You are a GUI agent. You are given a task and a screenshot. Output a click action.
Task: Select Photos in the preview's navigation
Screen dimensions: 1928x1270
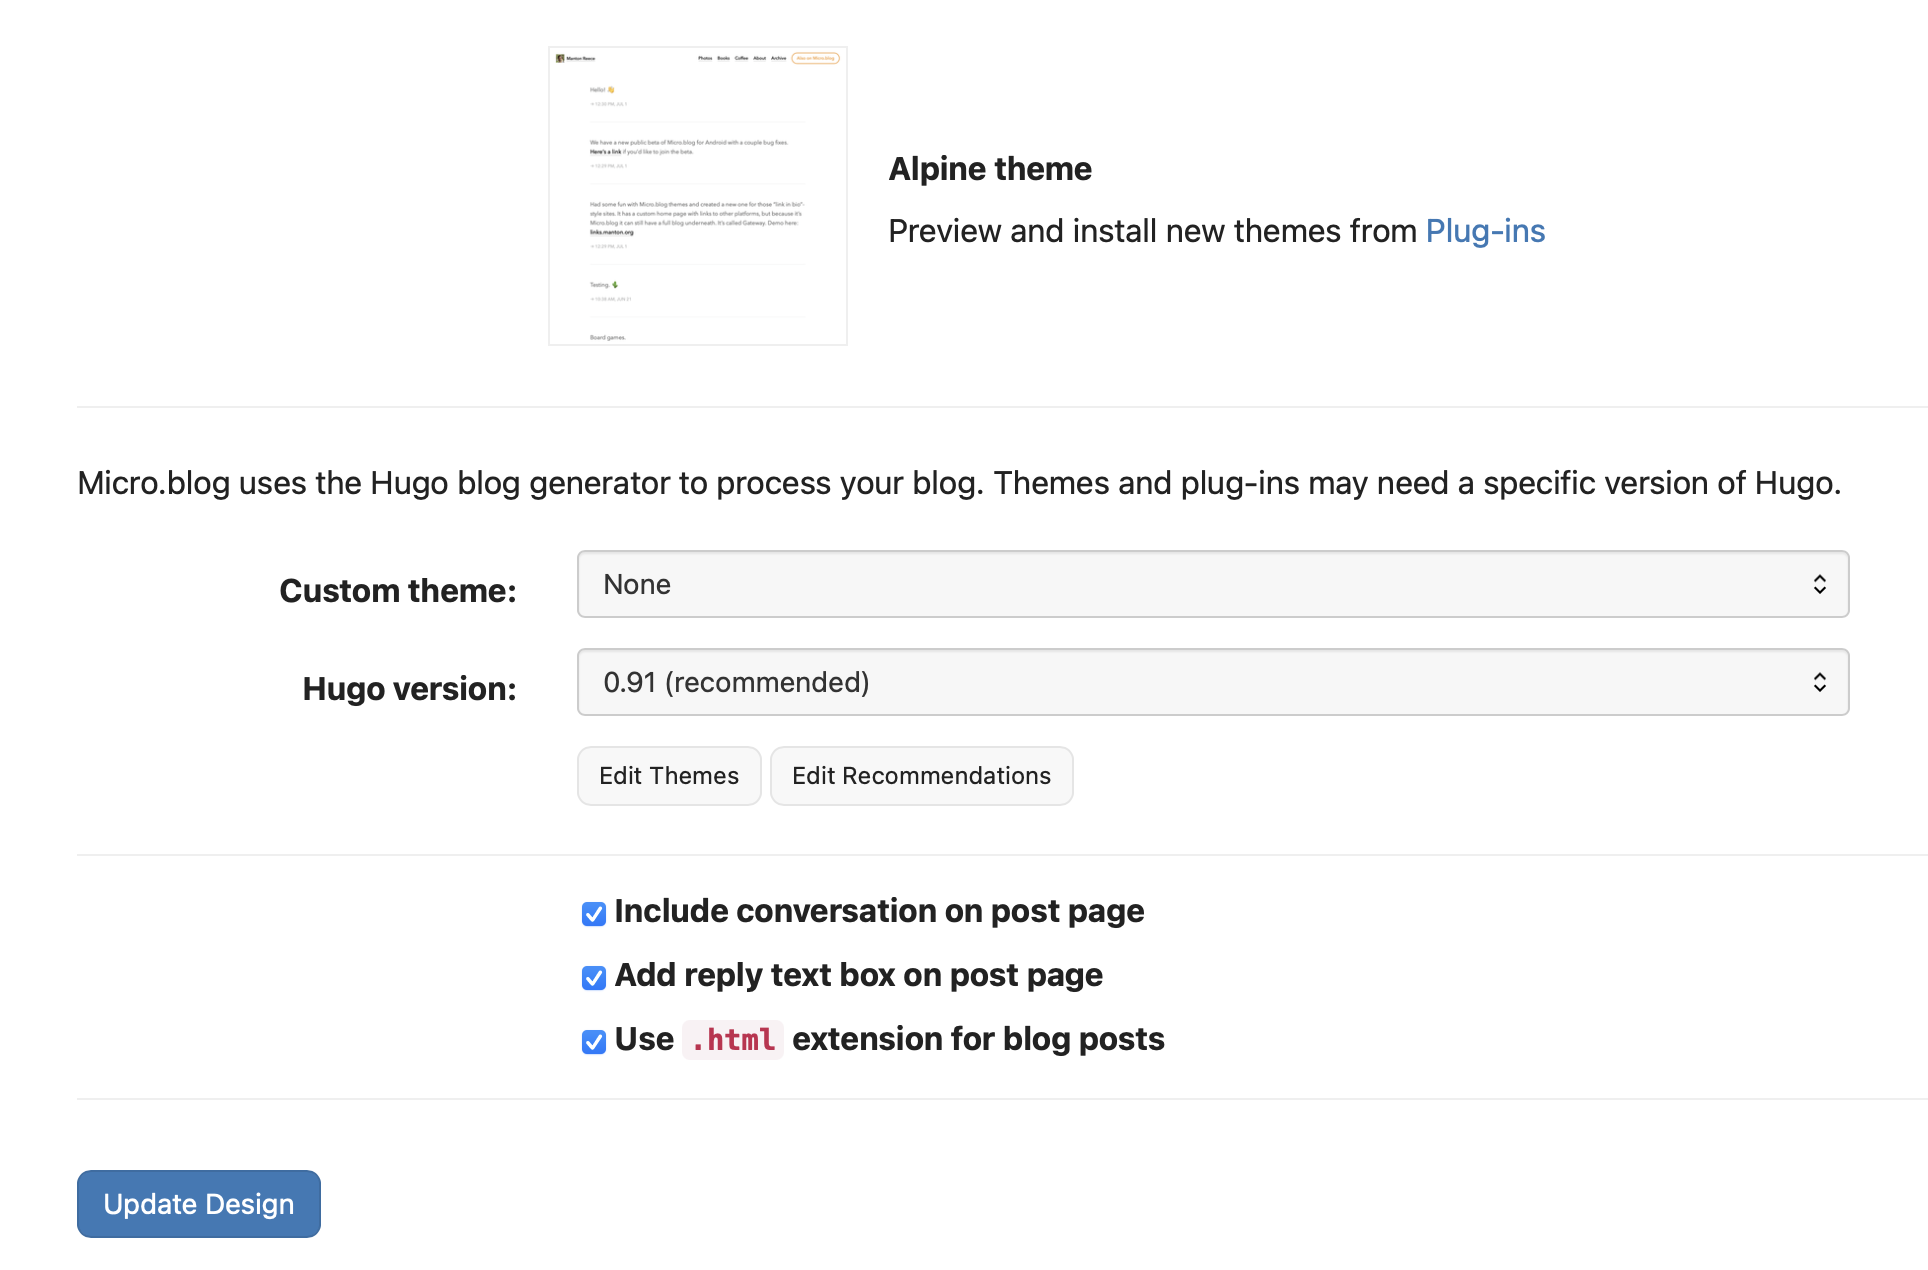click(x=705, y=58)
